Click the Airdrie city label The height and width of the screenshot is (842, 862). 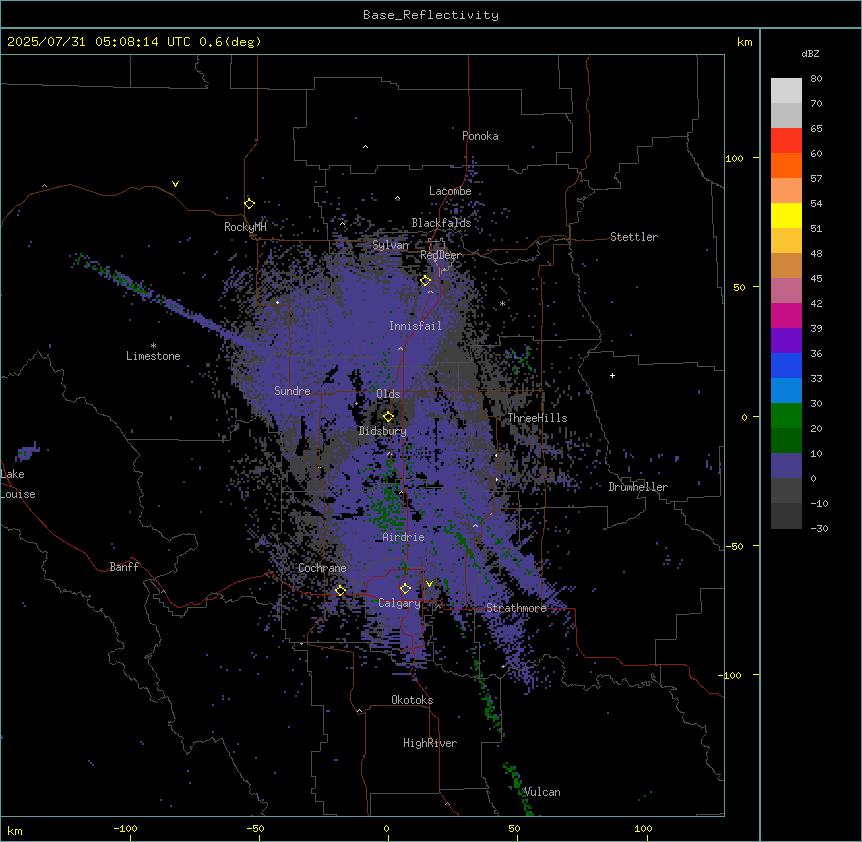(x=404, y=537)
